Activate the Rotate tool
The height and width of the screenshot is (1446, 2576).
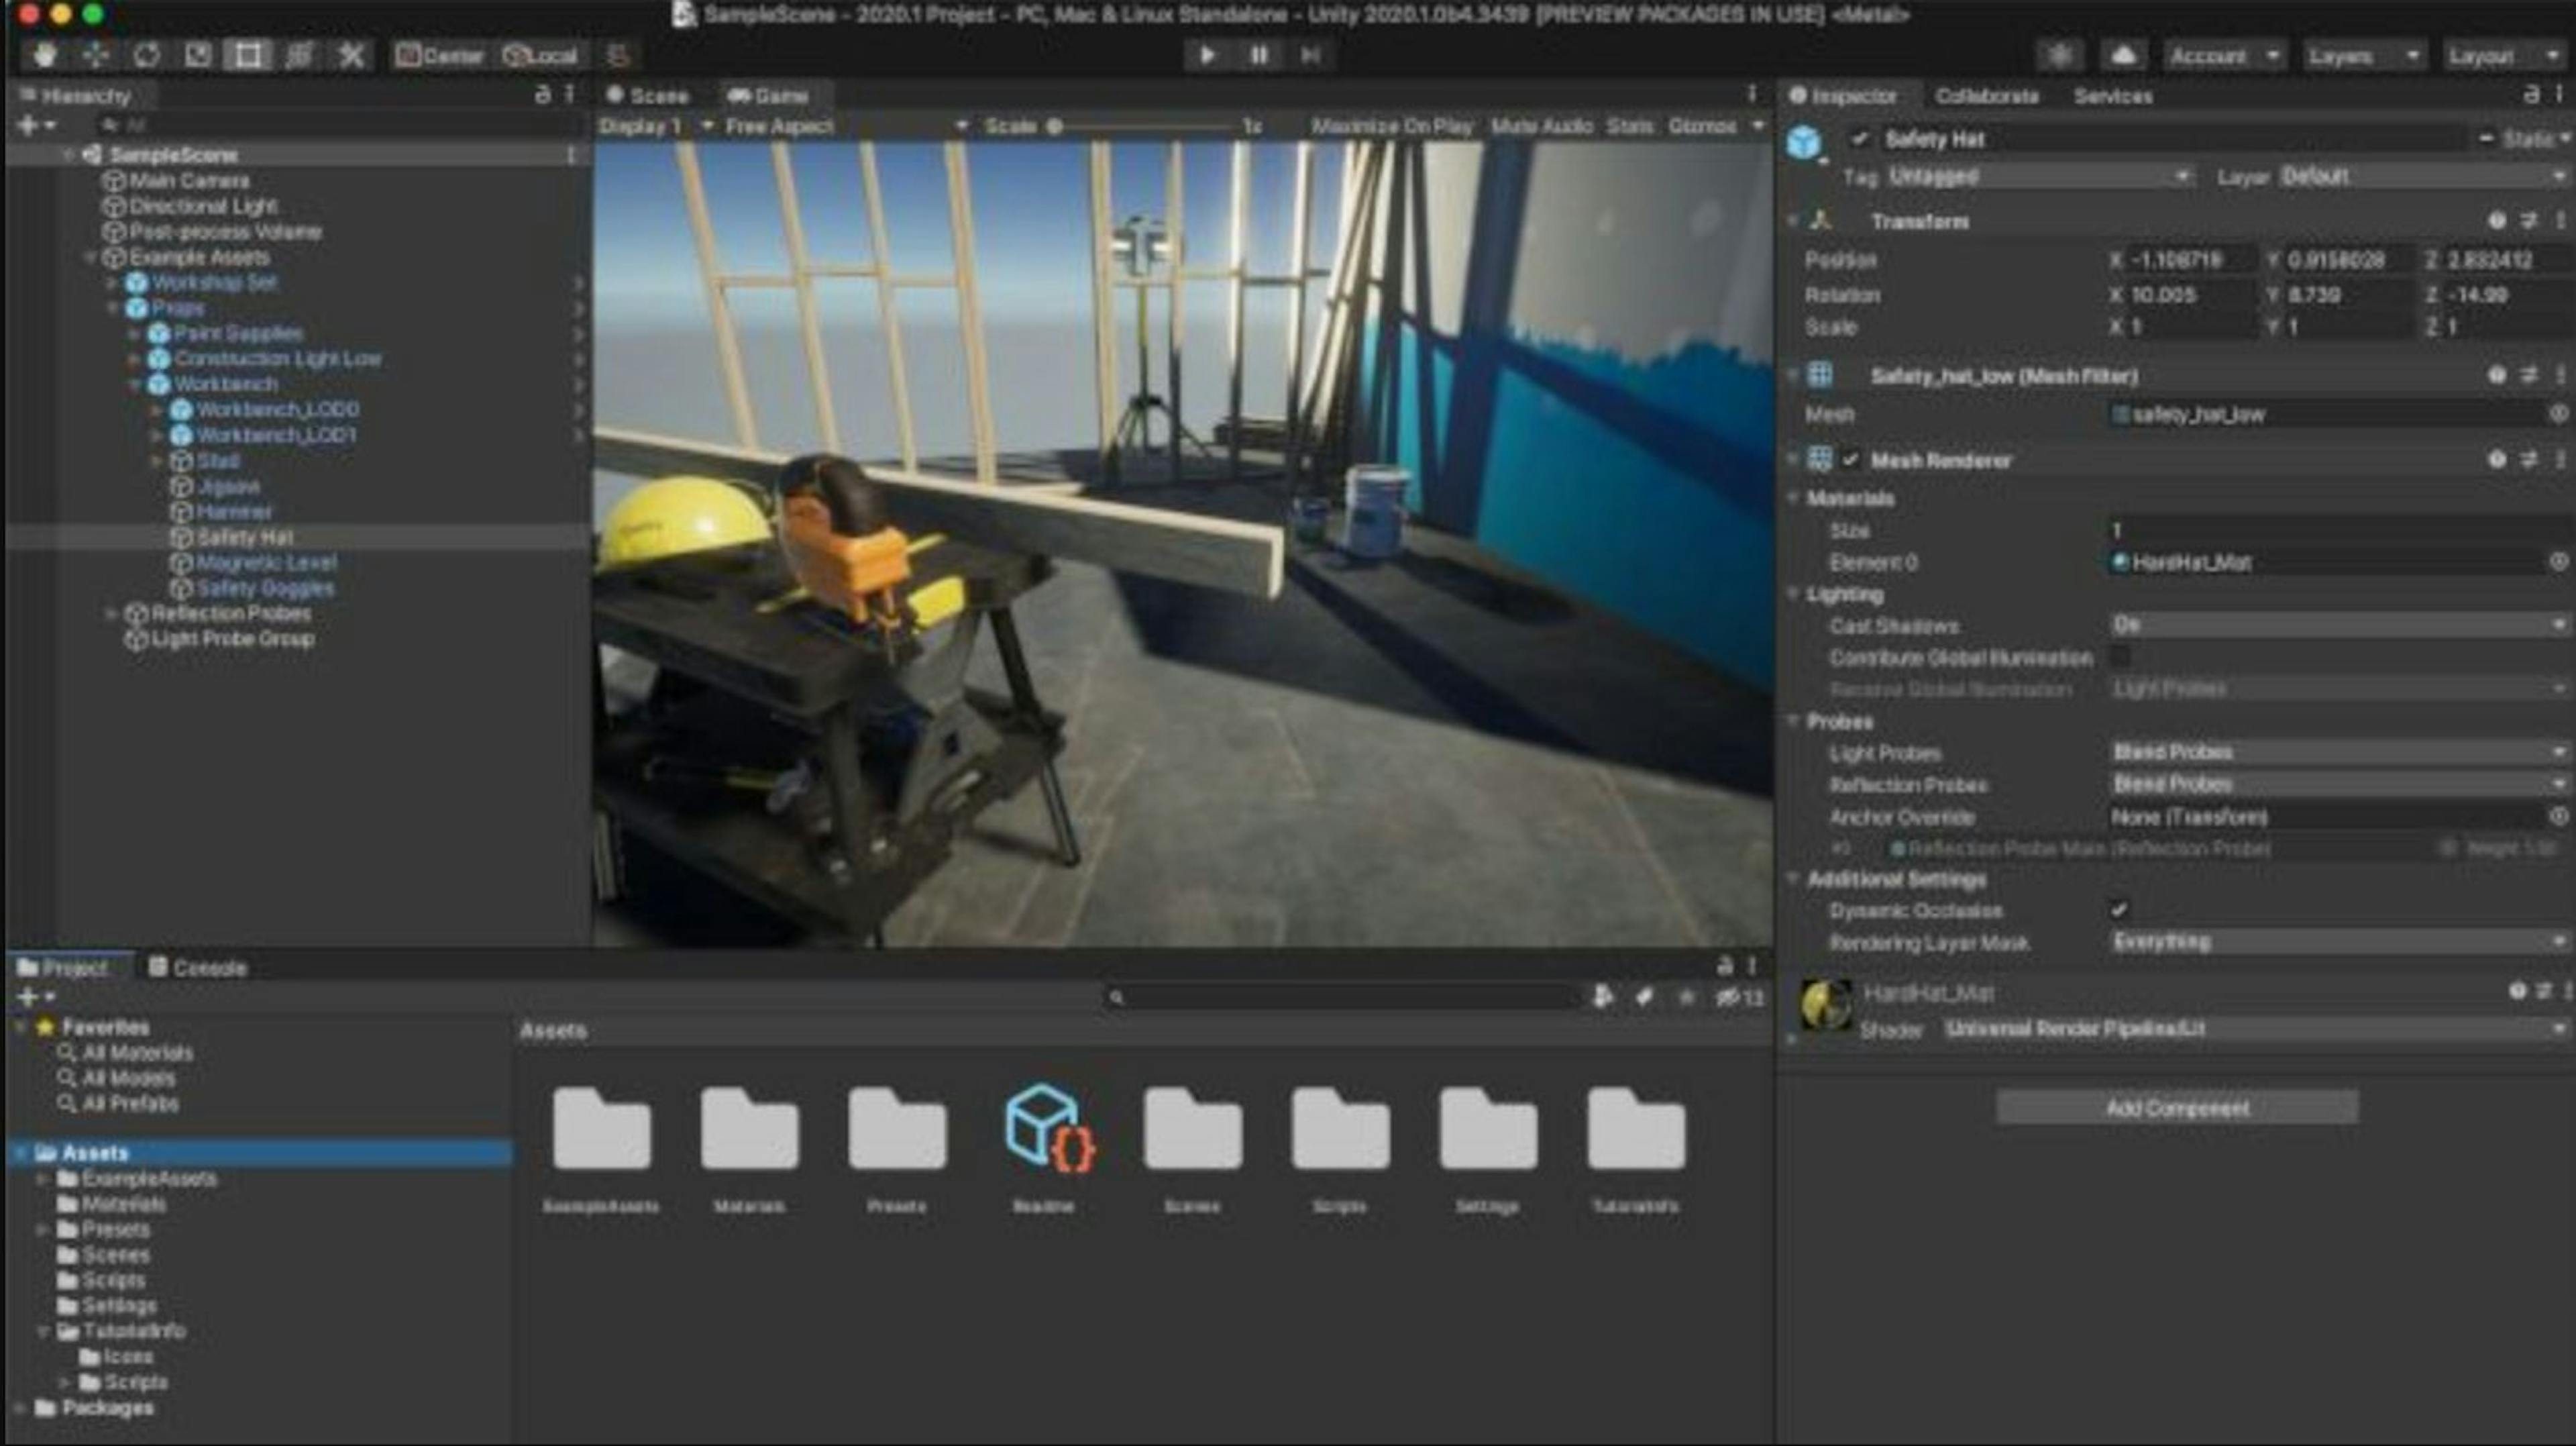pos(148,55)
